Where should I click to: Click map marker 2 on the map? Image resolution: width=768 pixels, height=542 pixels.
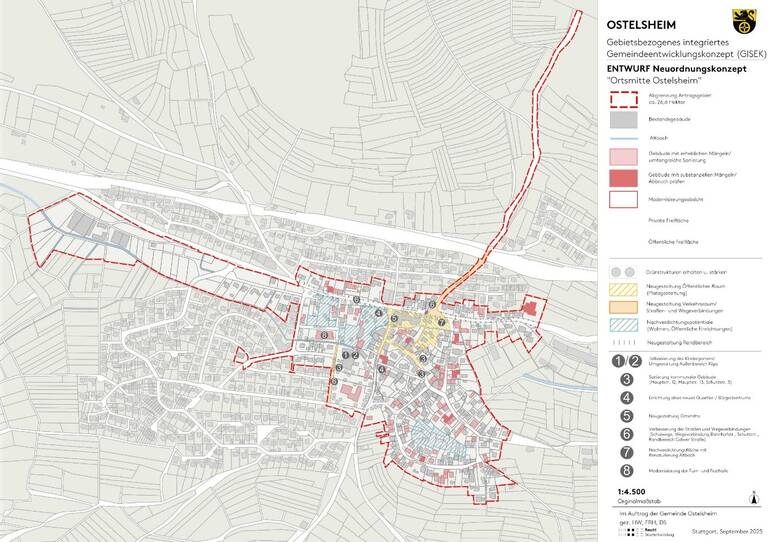[355, 355]
